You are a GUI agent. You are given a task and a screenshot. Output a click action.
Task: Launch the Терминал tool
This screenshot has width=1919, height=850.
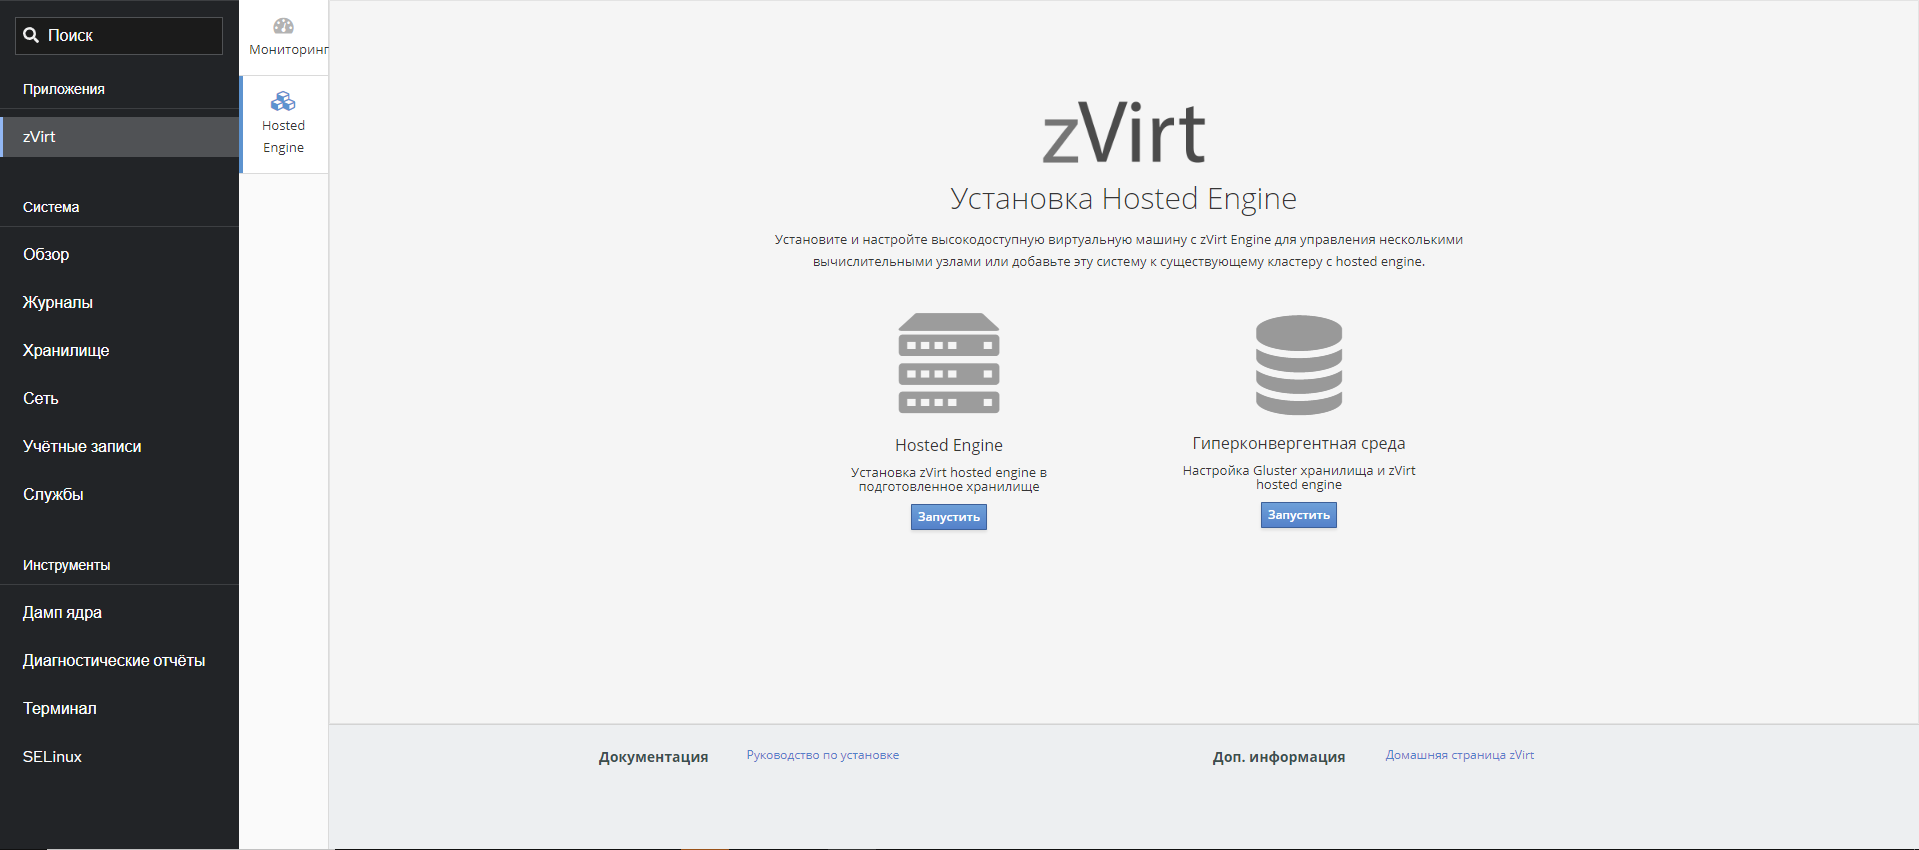pos(119,708)
